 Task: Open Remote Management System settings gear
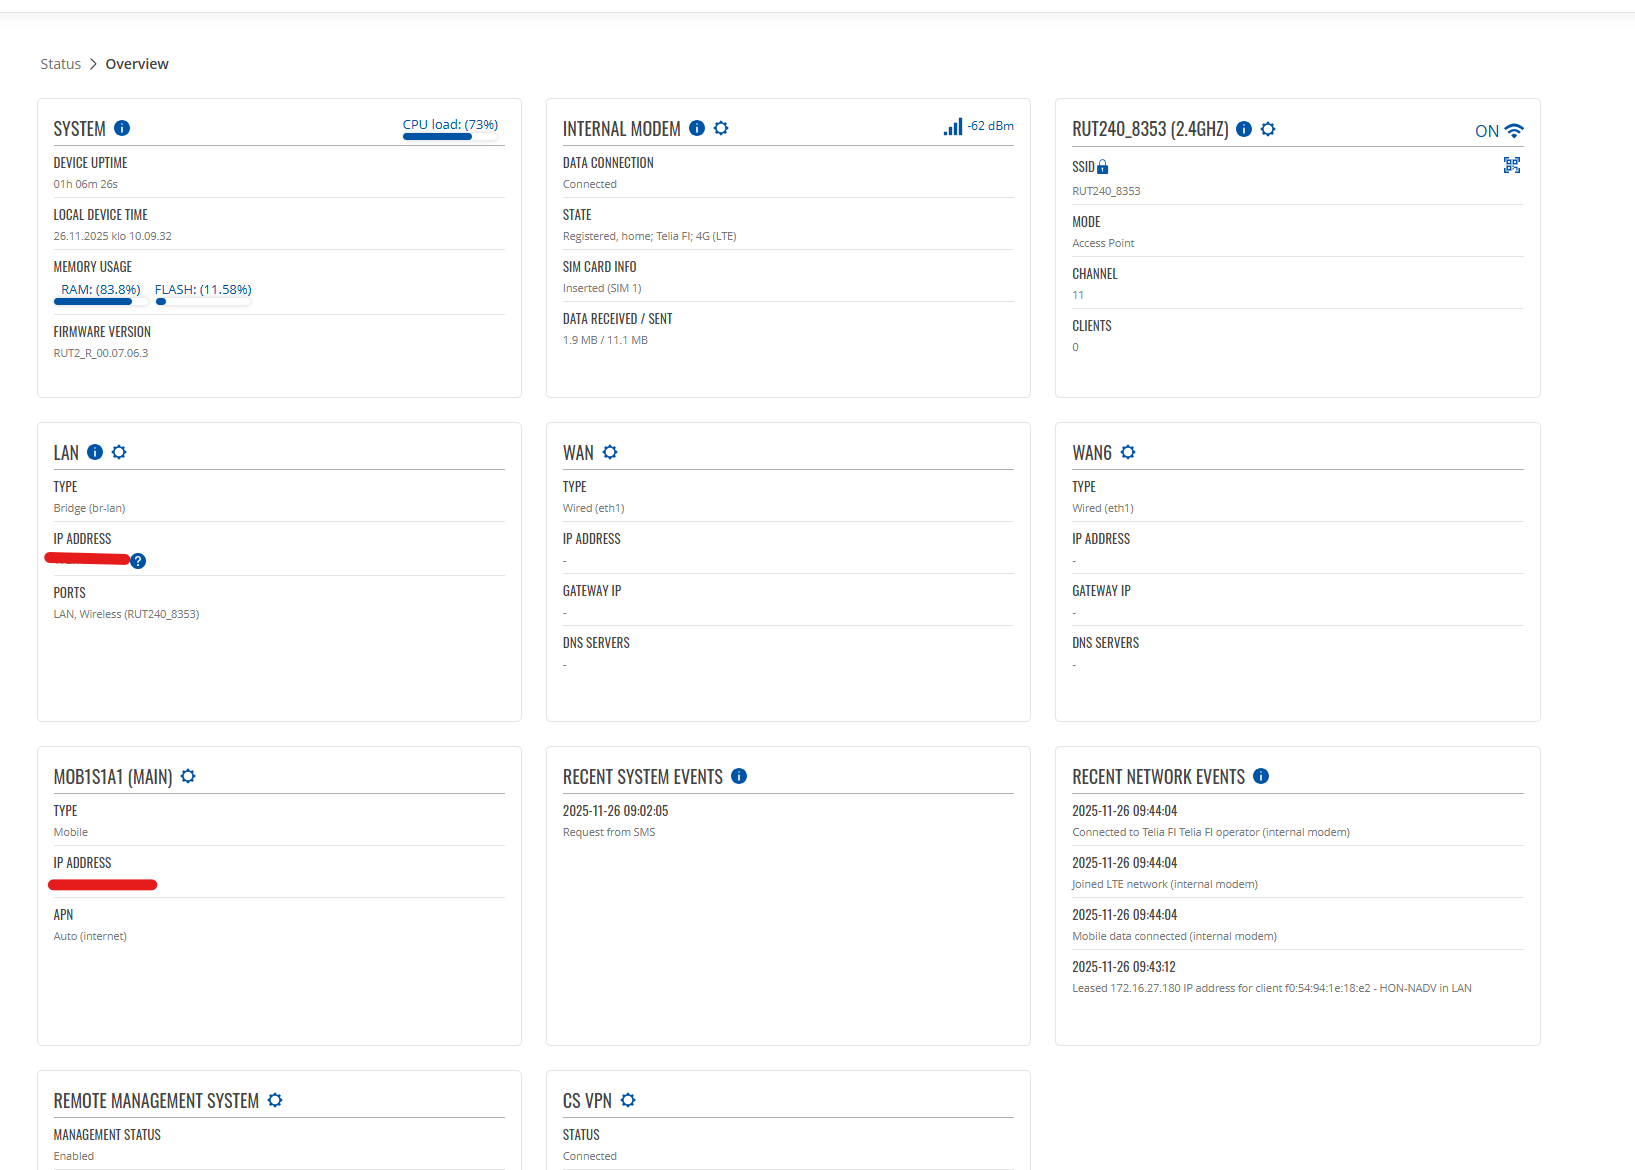[x=275, y=1100]
